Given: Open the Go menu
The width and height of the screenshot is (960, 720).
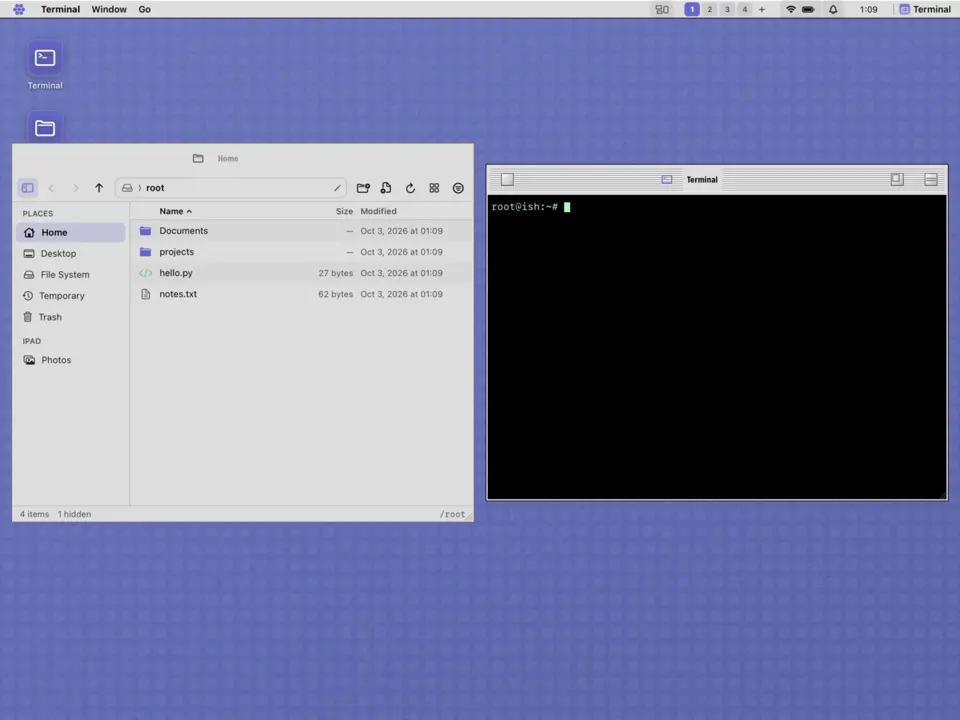Looking at the screenshot, I should (144, 9).
